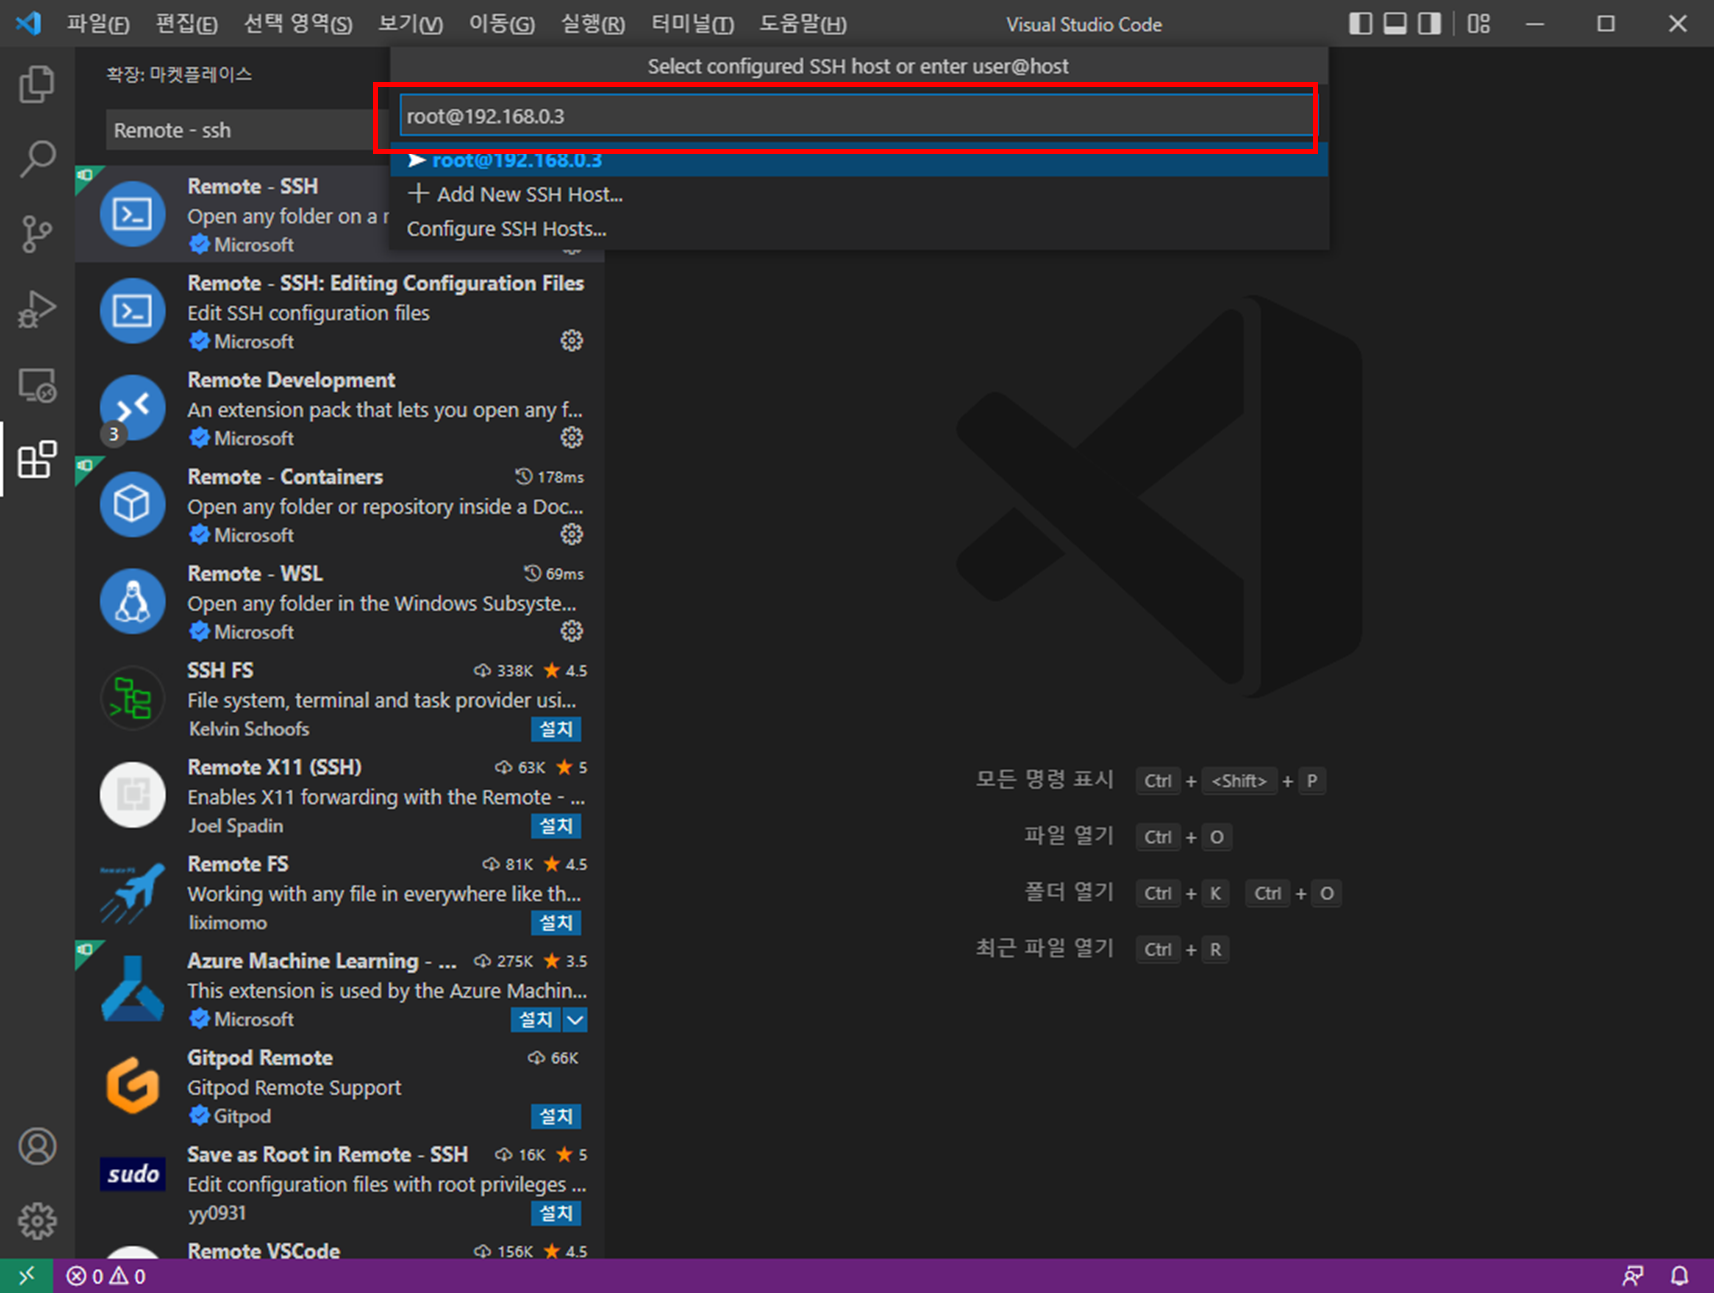The image size is (1714, 1293).
Task: Click the SSH host input field
Action: (857, 116)
